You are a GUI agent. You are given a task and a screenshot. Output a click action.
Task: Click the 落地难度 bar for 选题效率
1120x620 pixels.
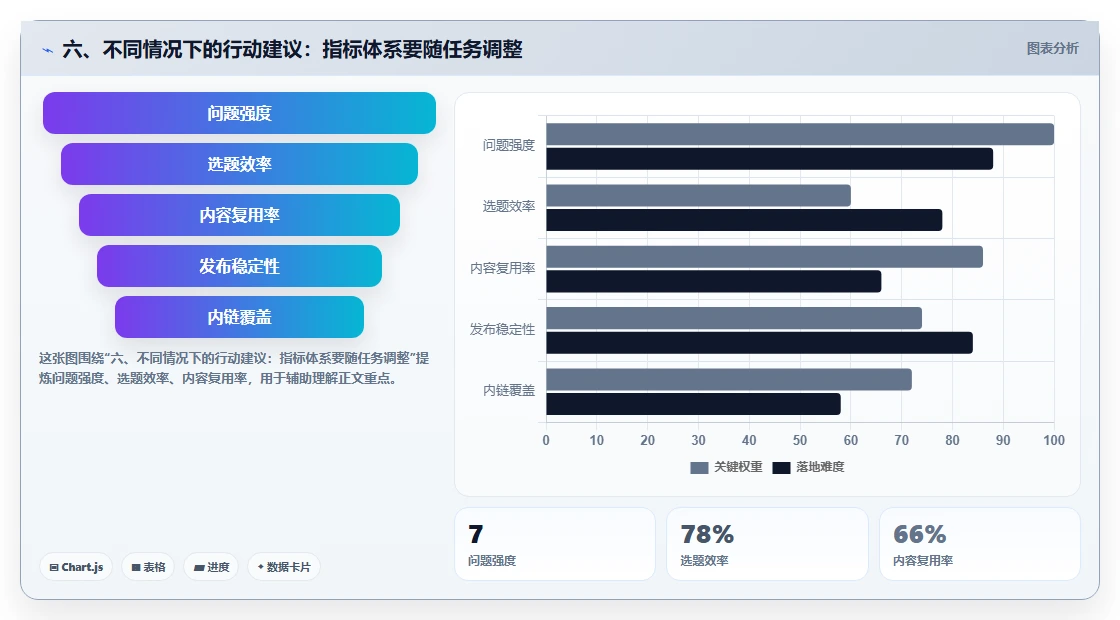tap(744, 220)
